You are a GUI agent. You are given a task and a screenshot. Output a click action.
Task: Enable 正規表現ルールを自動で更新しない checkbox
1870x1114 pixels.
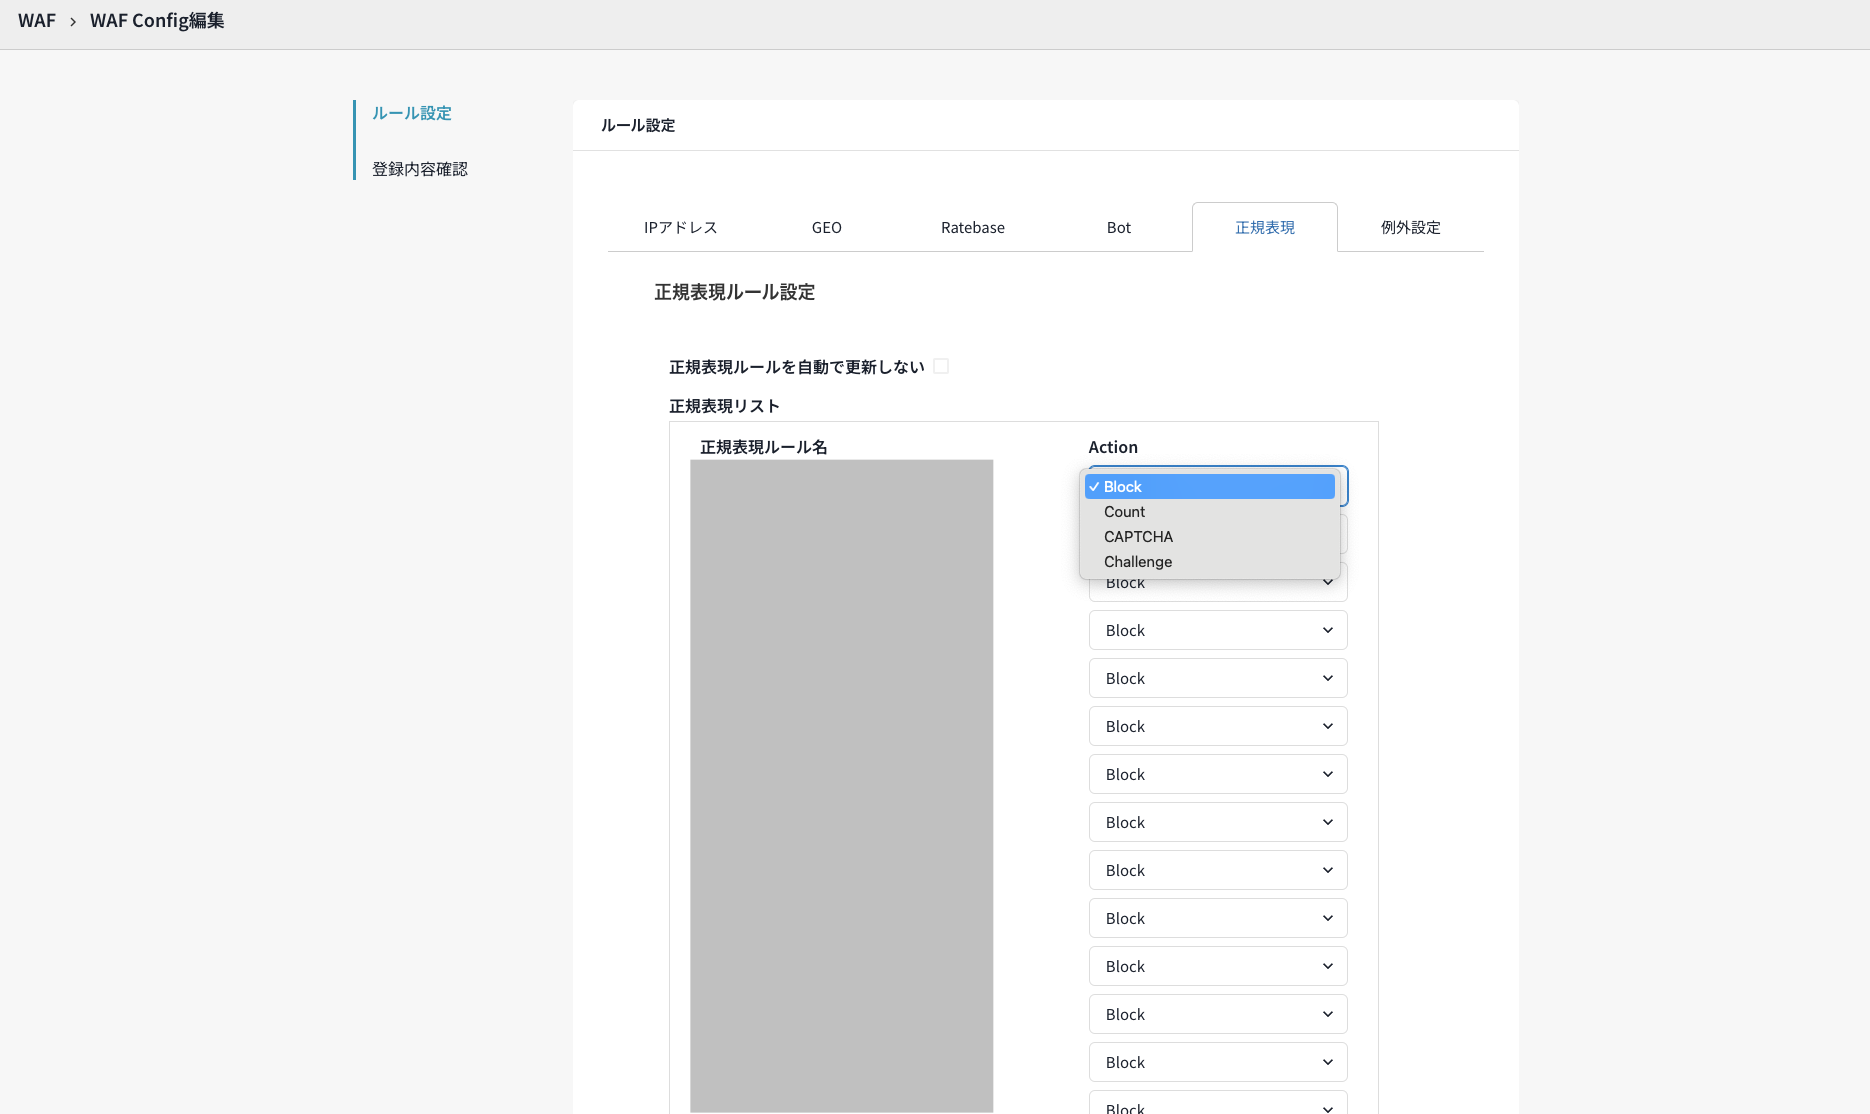tap(941, 367)
